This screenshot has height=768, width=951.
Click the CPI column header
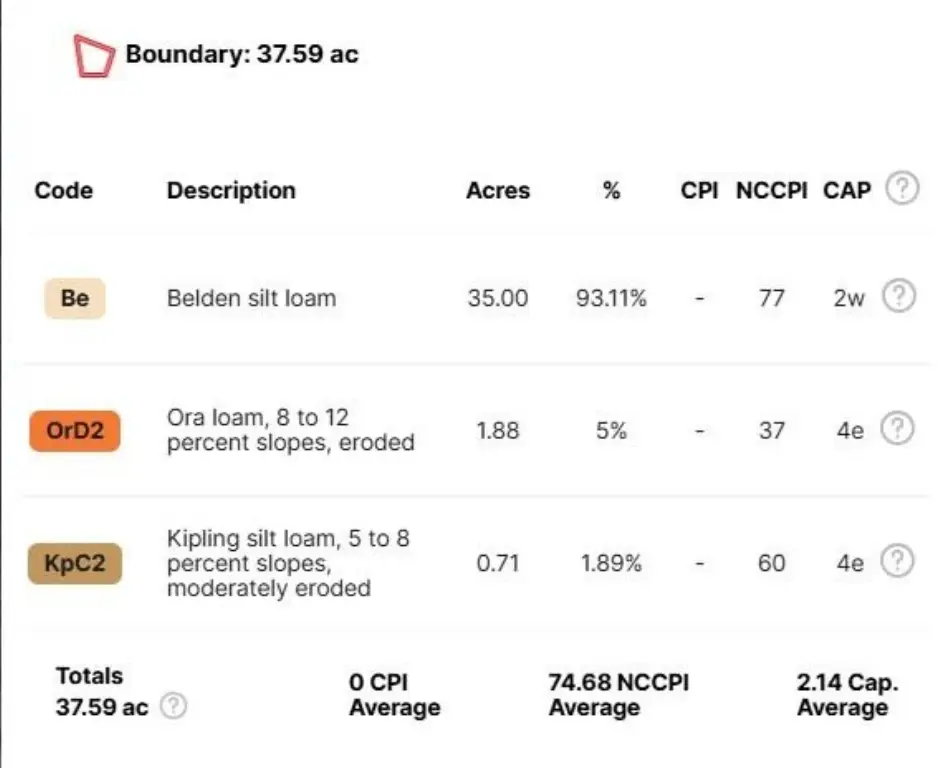700,190
